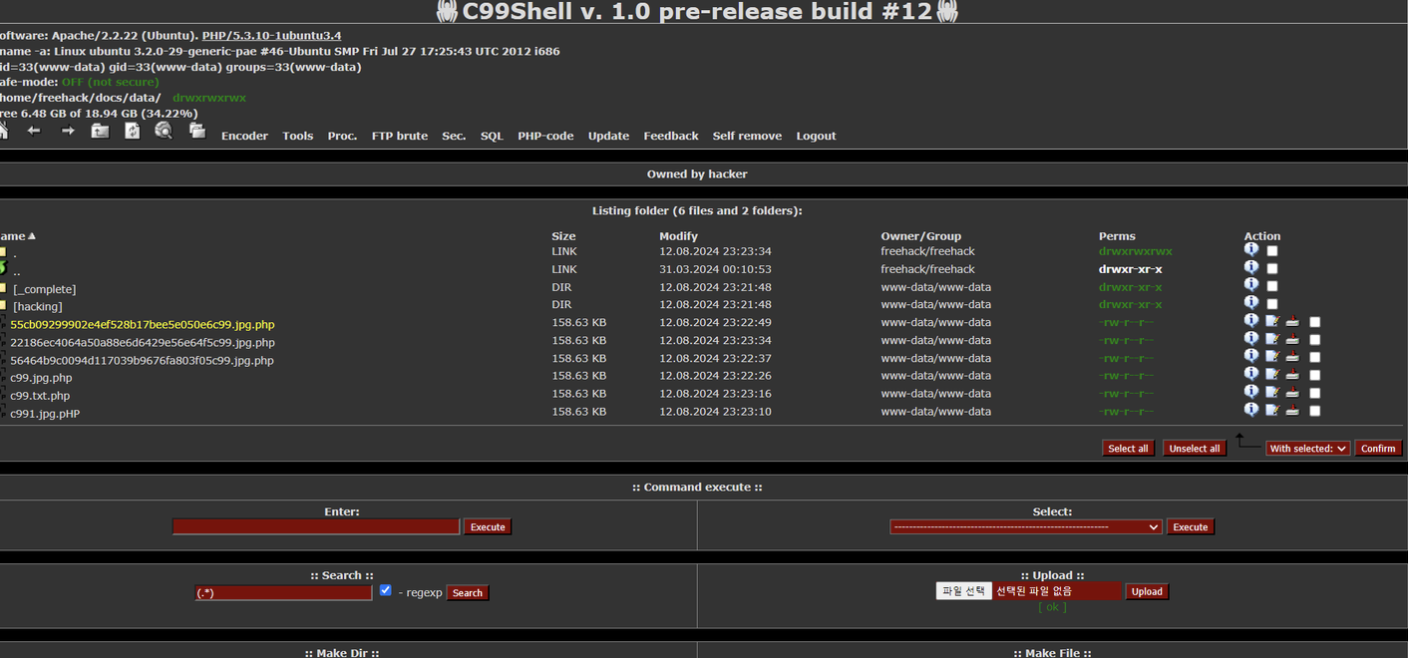Open the [hacking] folder link
This screenshot has height=658, width=1408.
pyautogui.click(x=38, y=307)
